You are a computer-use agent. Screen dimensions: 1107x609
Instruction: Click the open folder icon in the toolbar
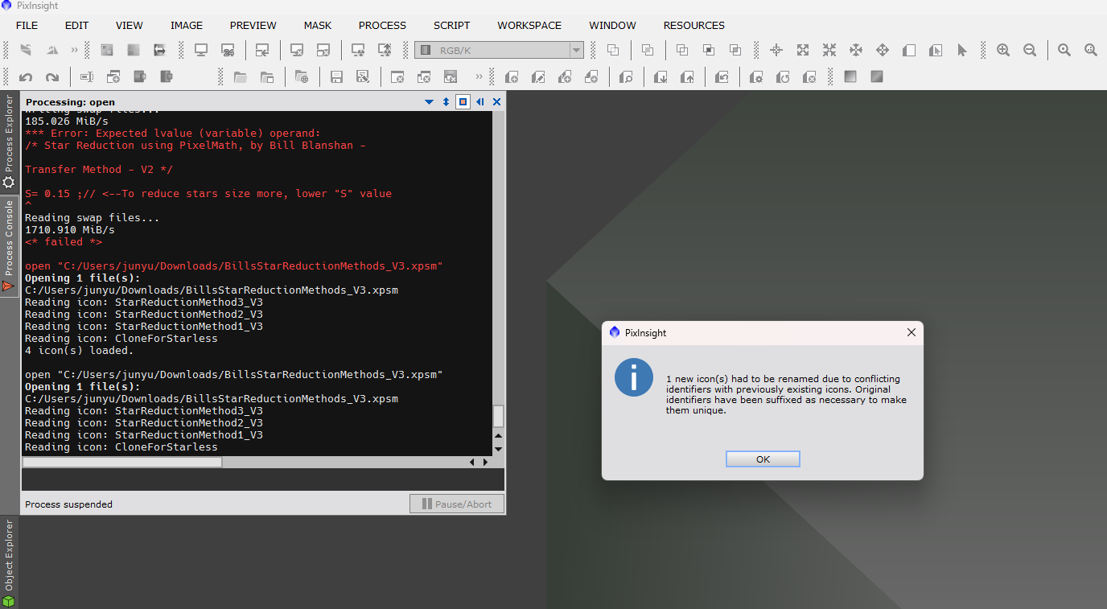pyautogui.click(x=240, y=77)
